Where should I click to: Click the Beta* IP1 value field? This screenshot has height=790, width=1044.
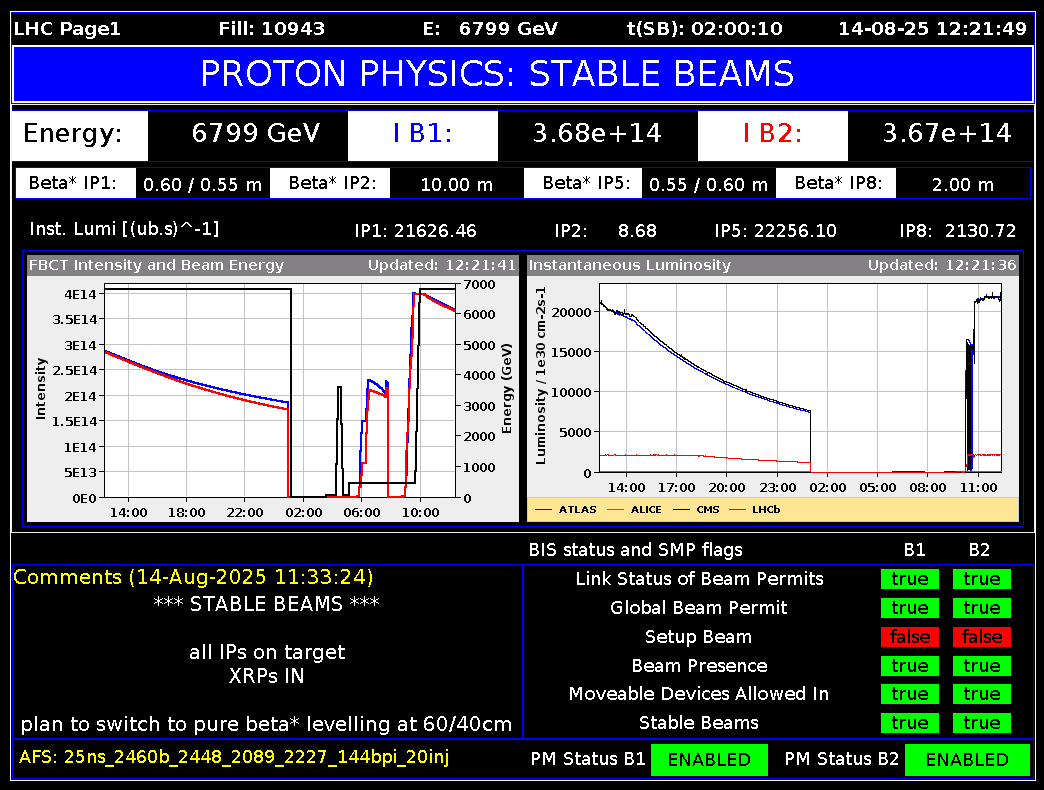[x=200, y=184]
